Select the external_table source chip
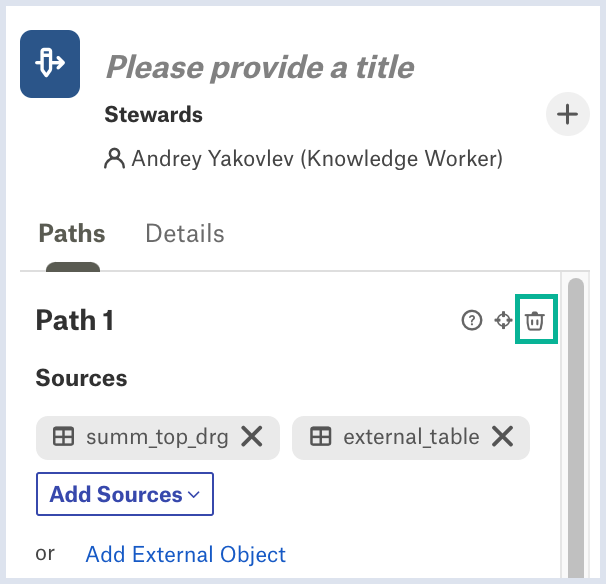Image resolution: width=606 pixels, height=584 pixels. point(411,438)
